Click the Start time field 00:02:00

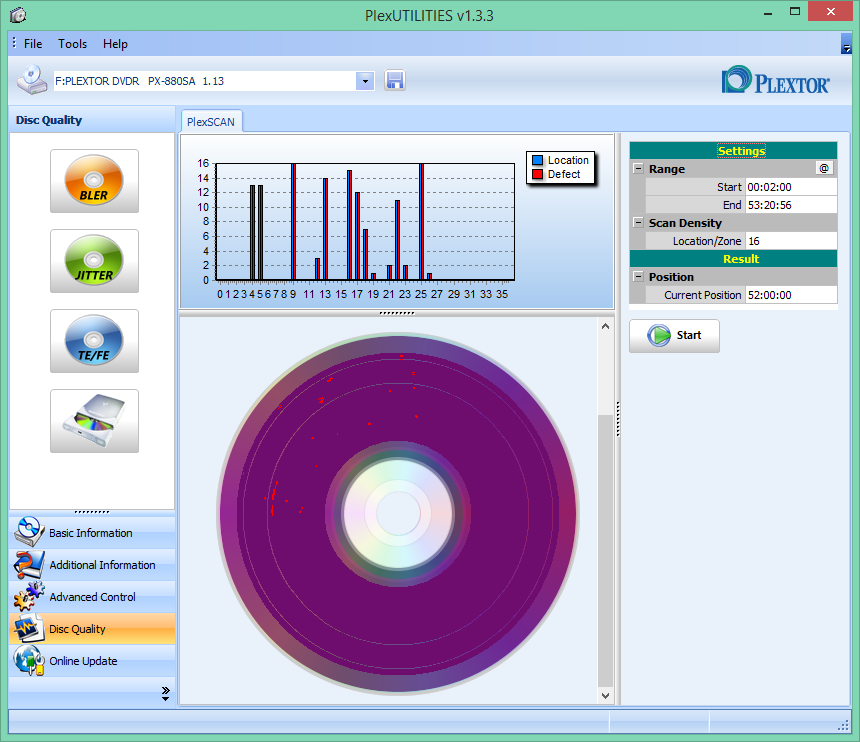[x=791, y=187]
